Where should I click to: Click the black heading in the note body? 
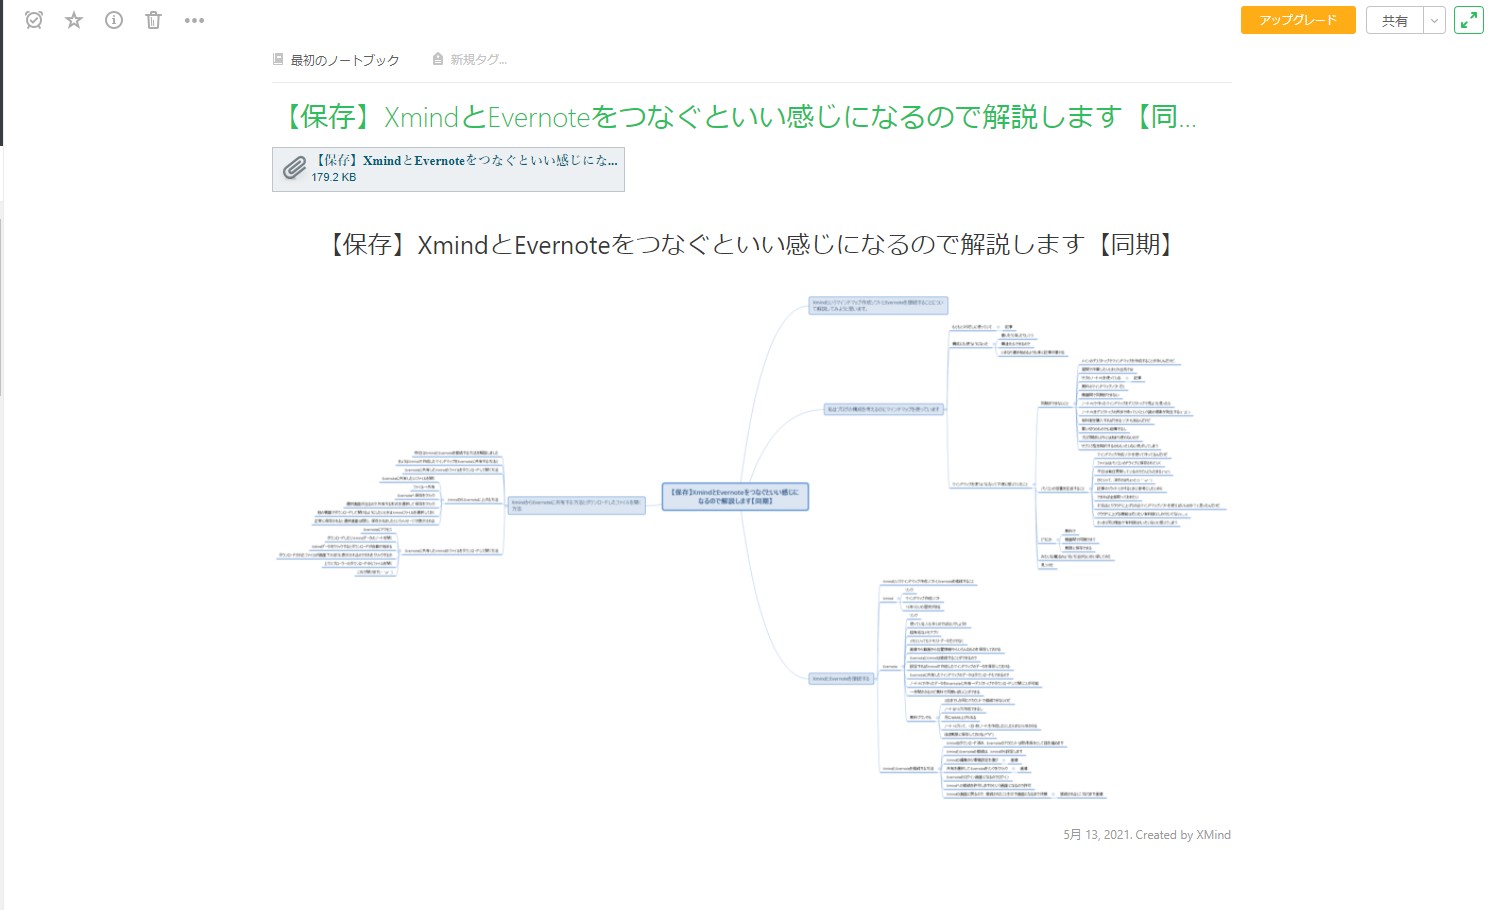pyautogui.click(x=751, y=244)
